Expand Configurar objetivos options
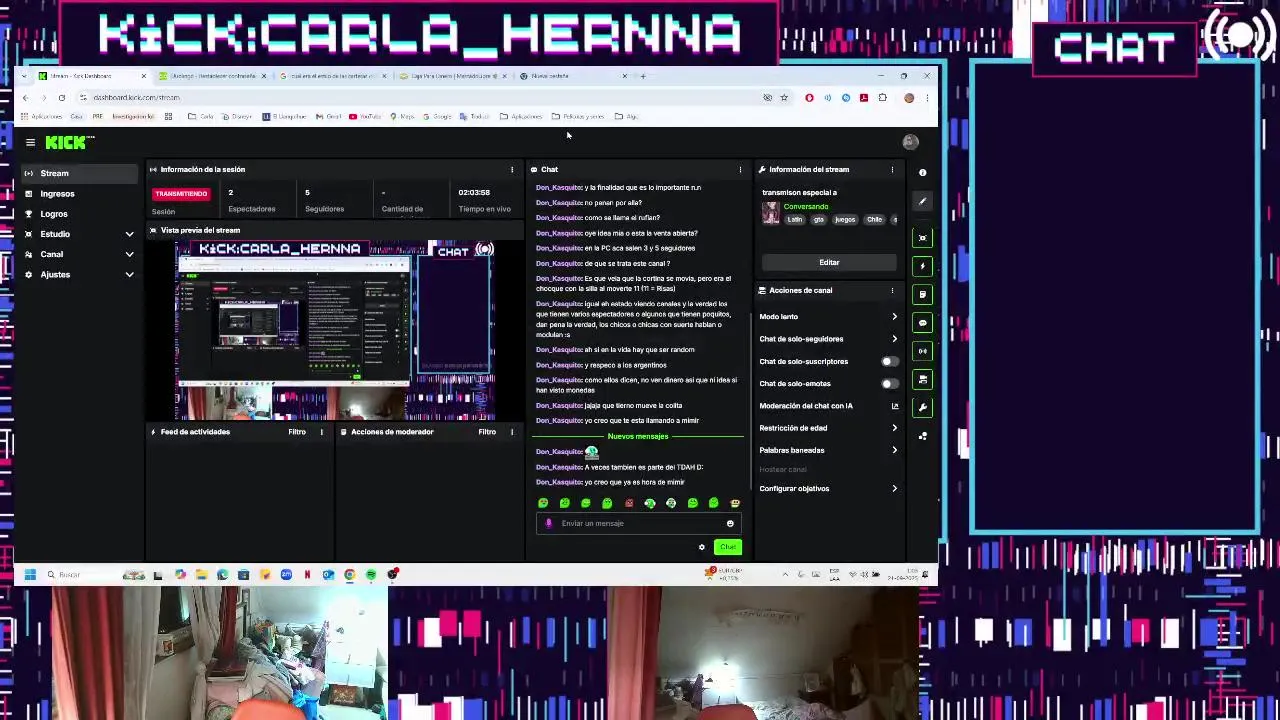Screen dimensions: 1280x720 pos(829,489)
